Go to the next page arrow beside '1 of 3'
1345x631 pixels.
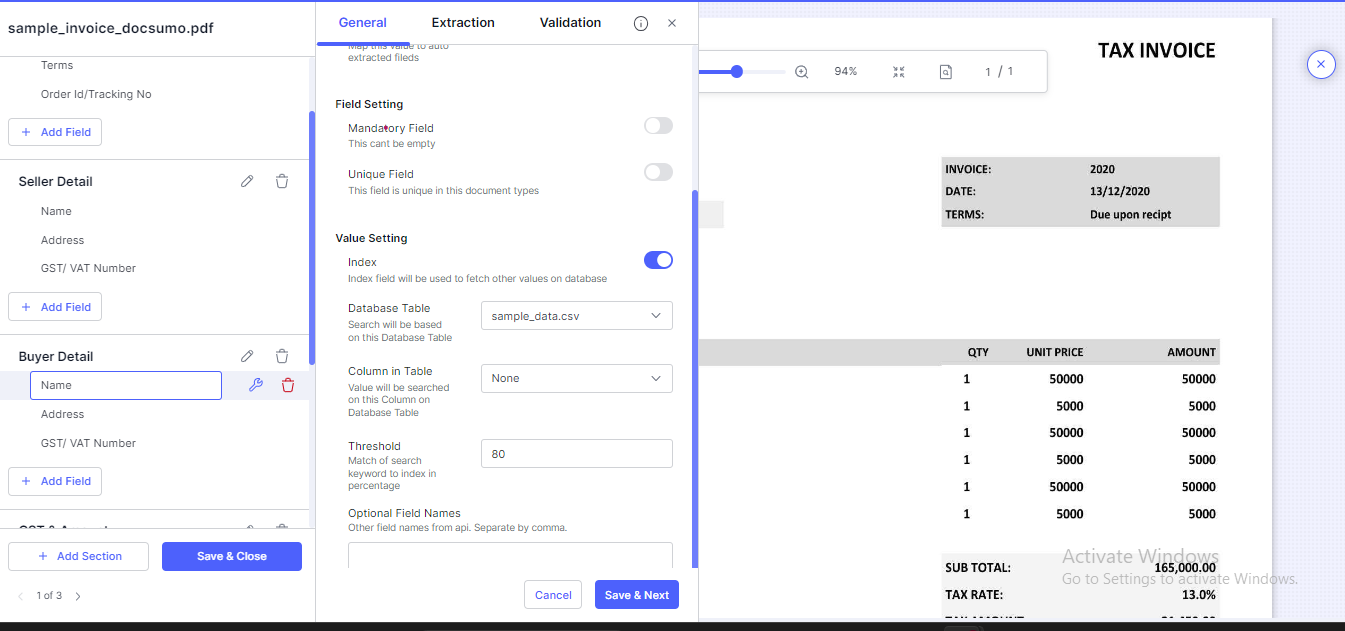click(x=78, y=596)
